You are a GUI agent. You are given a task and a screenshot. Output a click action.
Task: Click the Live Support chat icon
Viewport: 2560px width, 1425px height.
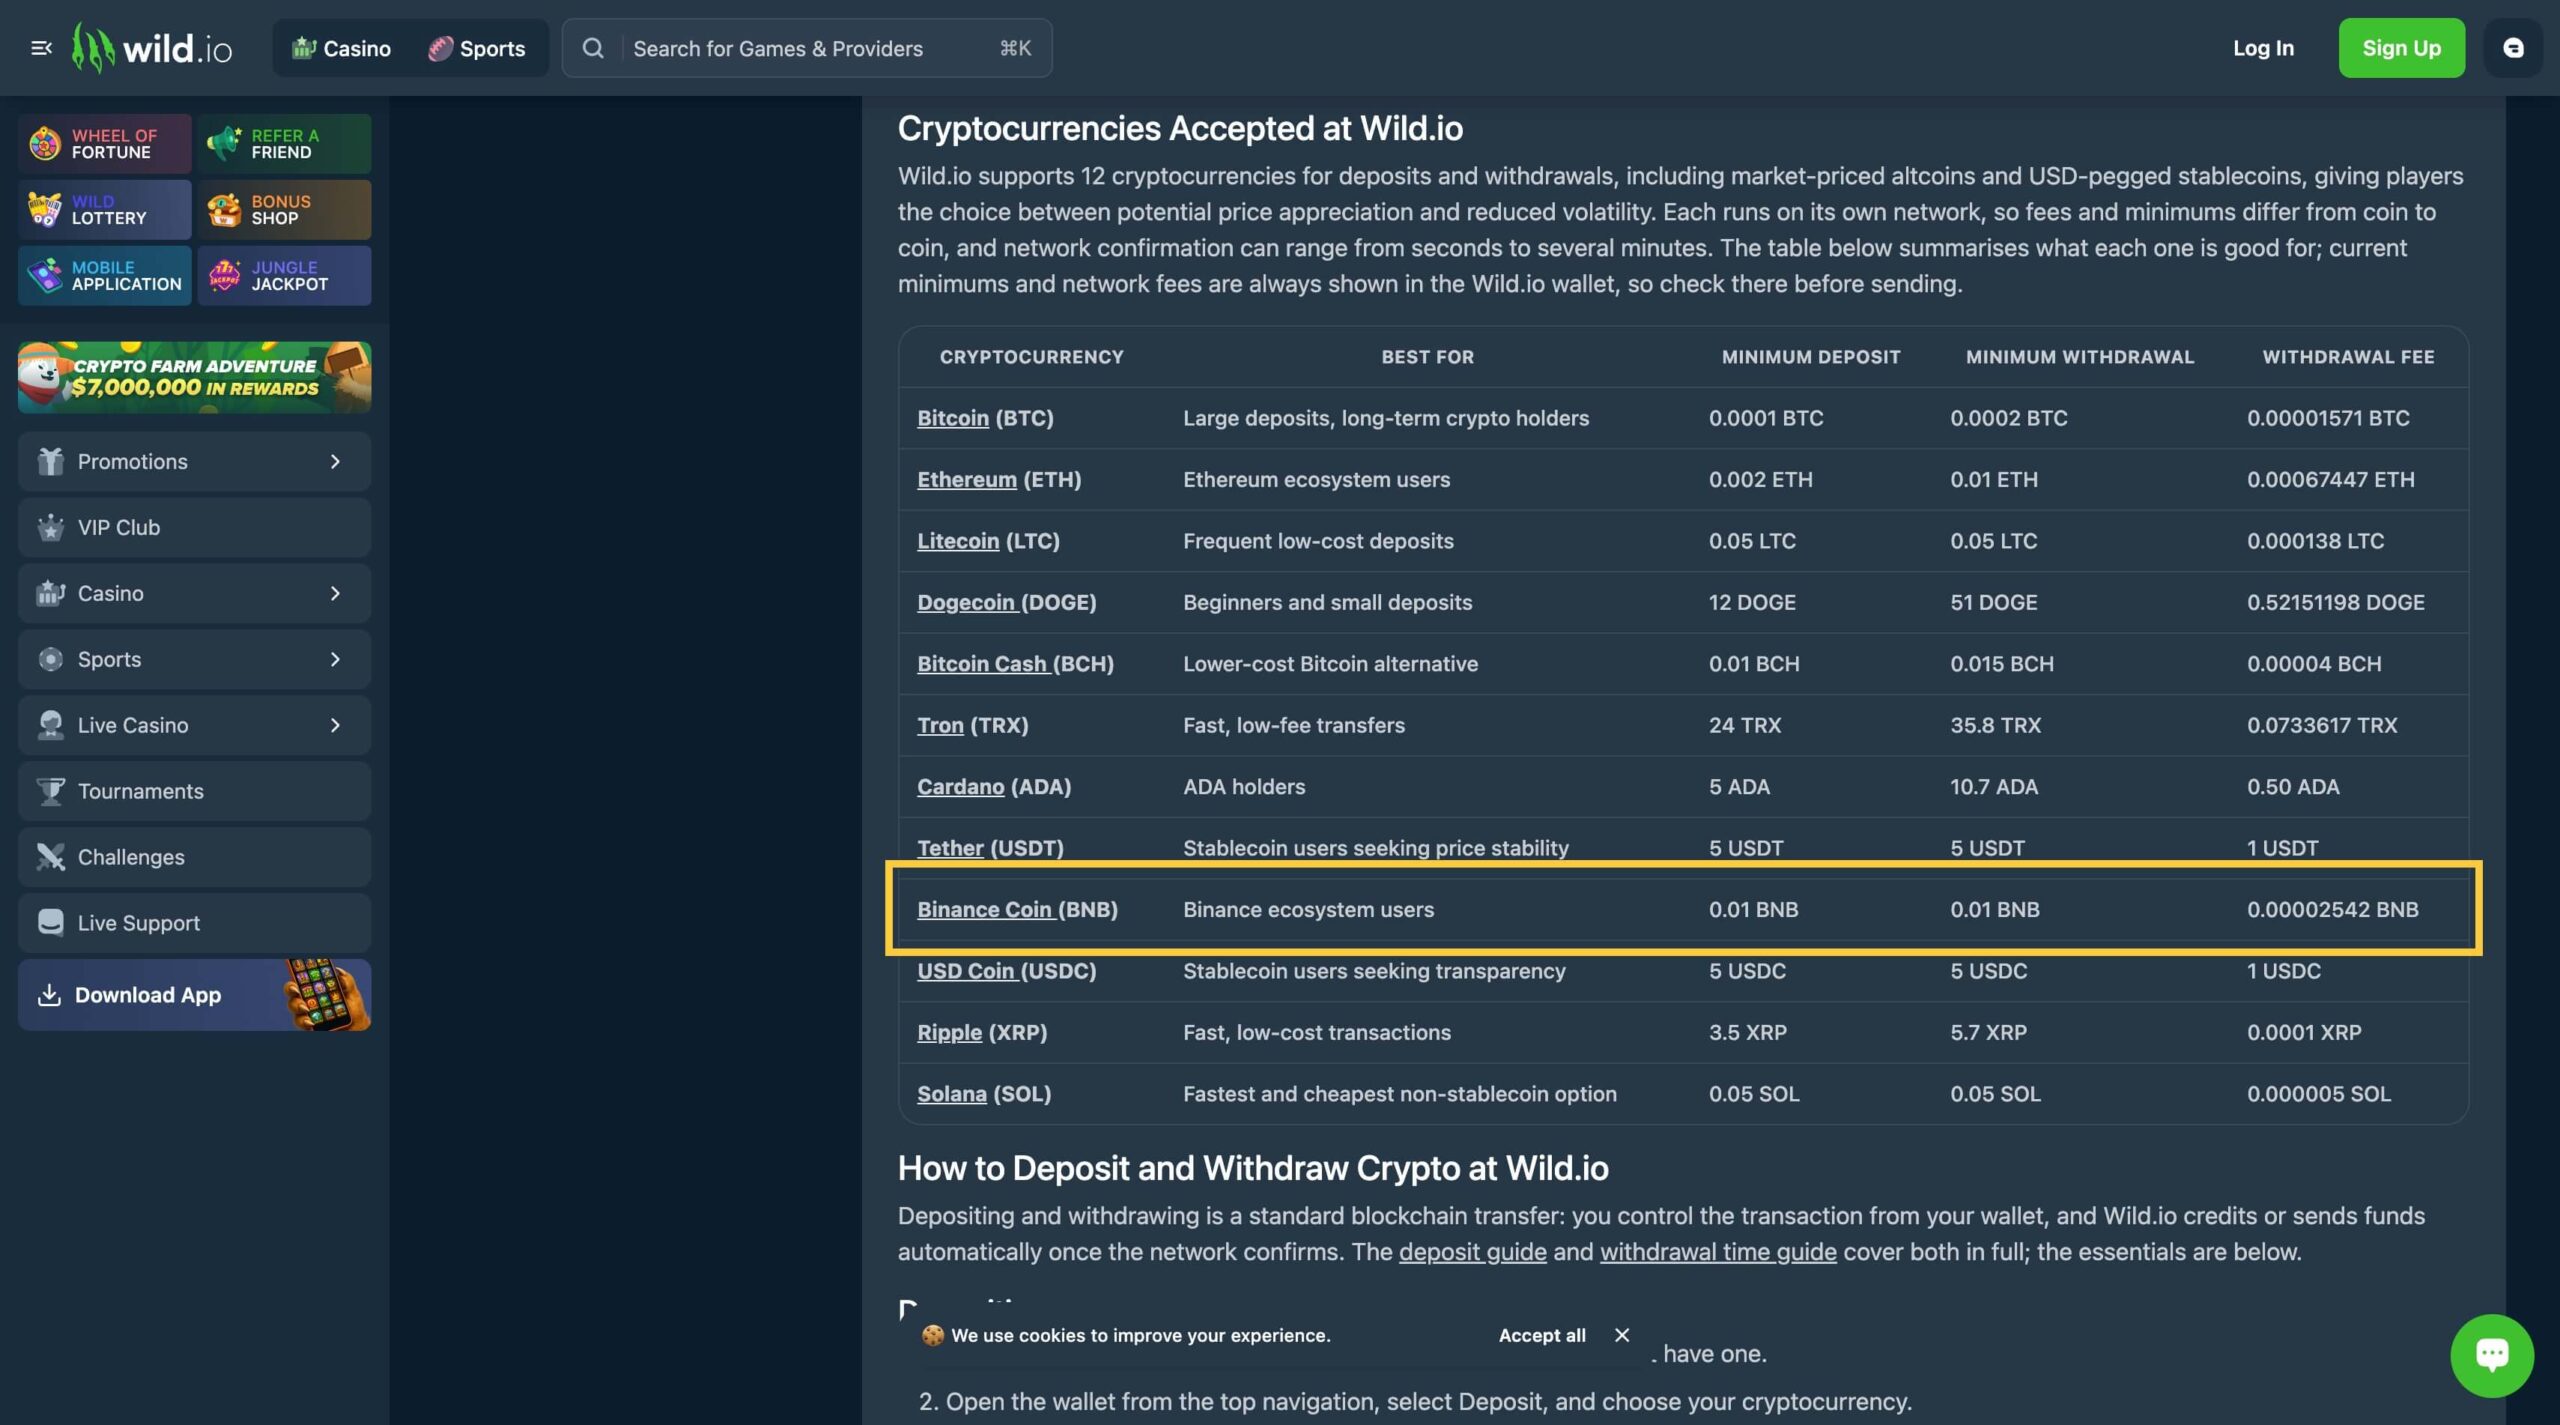click(50, 923)
